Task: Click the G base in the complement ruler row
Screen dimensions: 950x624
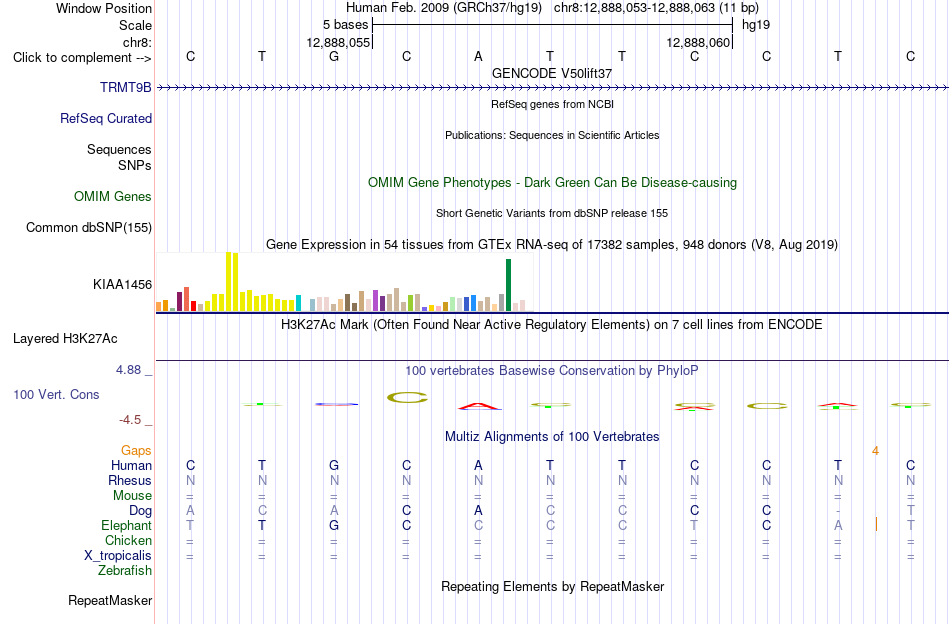Action: coord(334,56)
